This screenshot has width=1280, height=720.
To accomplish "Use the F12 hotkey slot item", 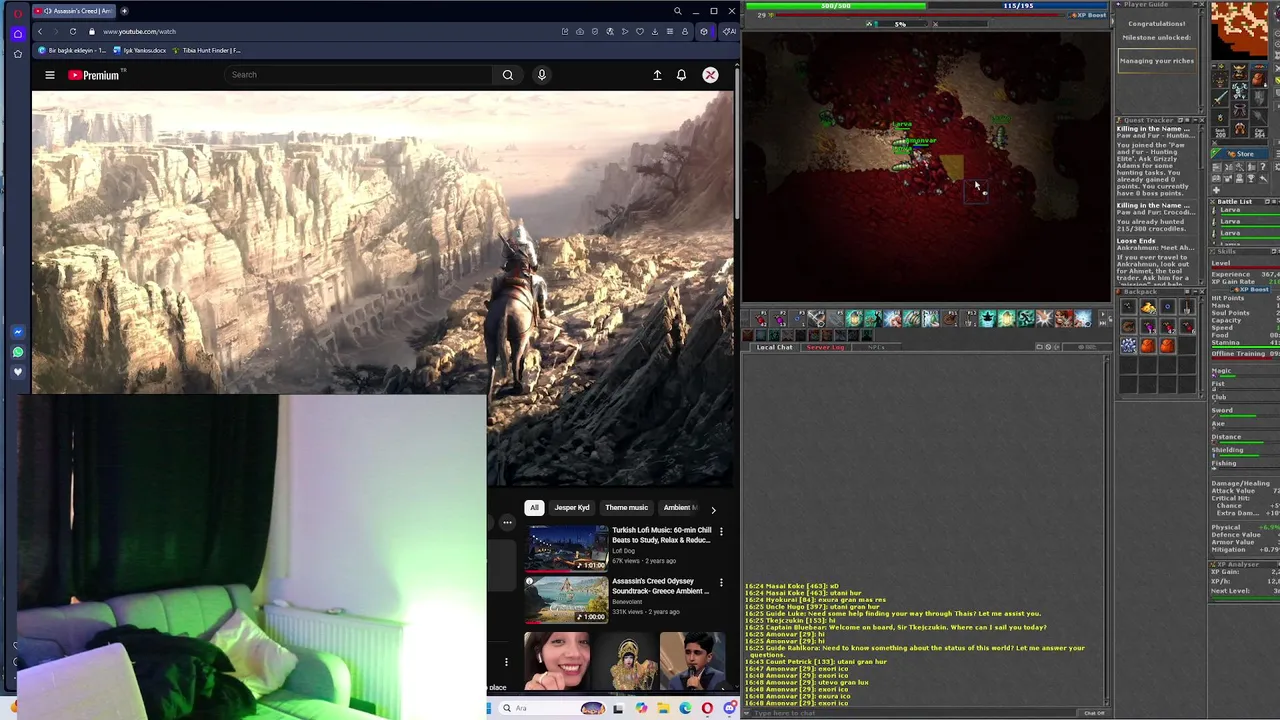I will point(970,319).
